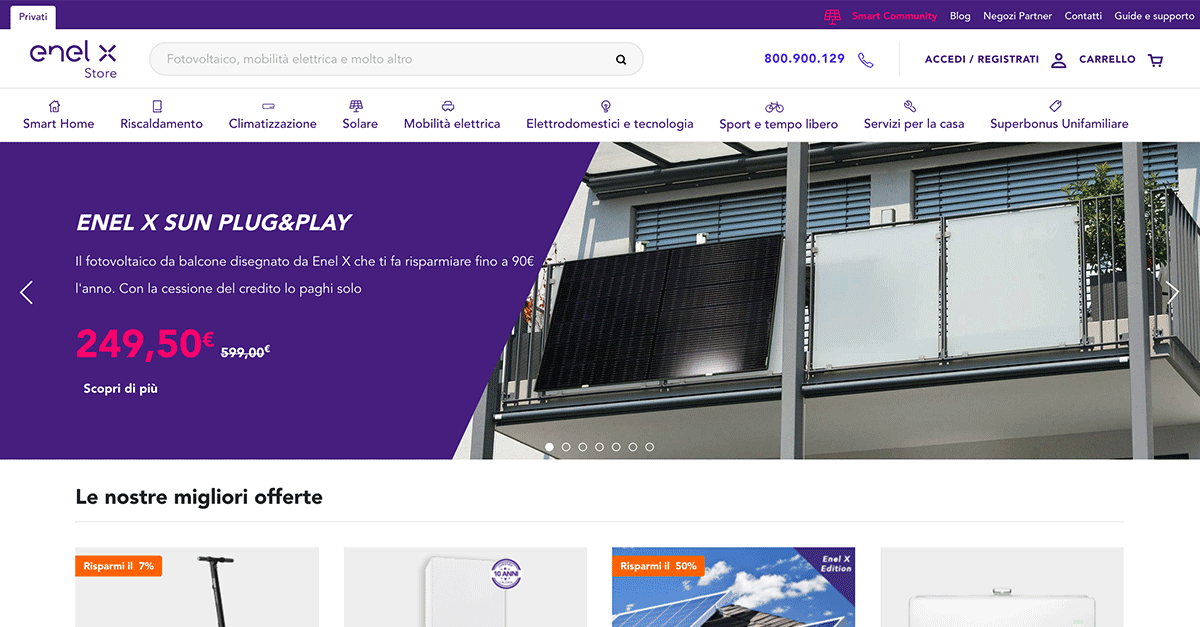Viewport: 1200px width, 627px height.
Task: Open Smart Home category via house icon
Action: point(55,106)
